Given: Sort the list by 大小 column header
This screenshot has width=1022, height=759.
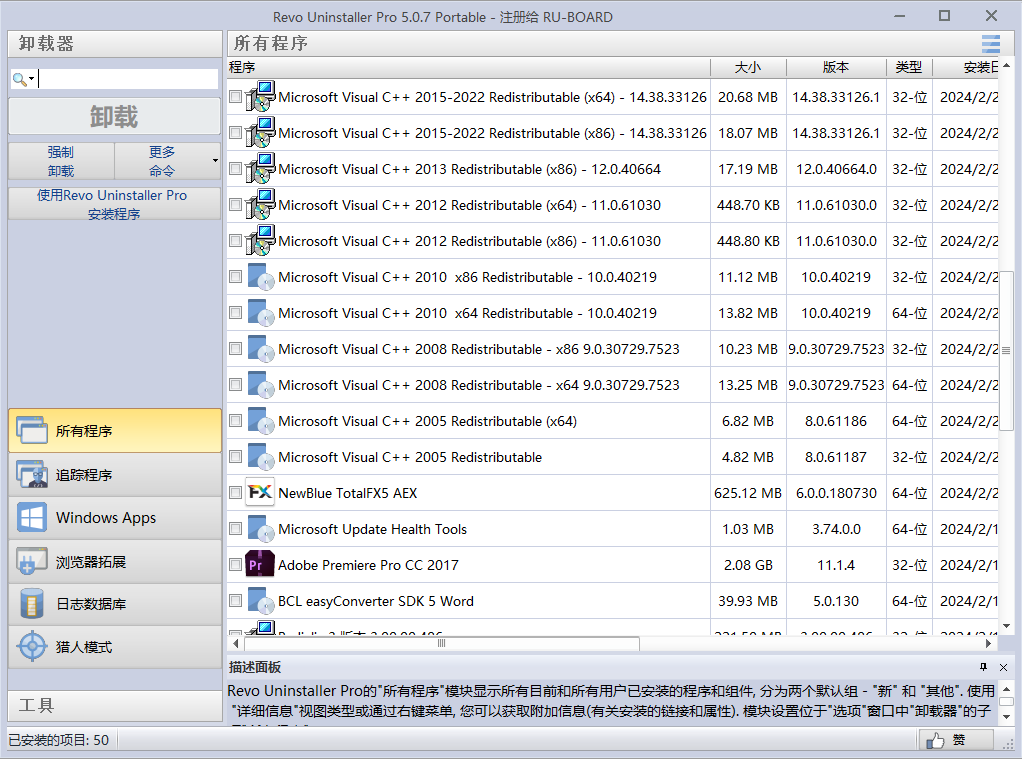Looking at the screenshot, I should click(747, 67).
